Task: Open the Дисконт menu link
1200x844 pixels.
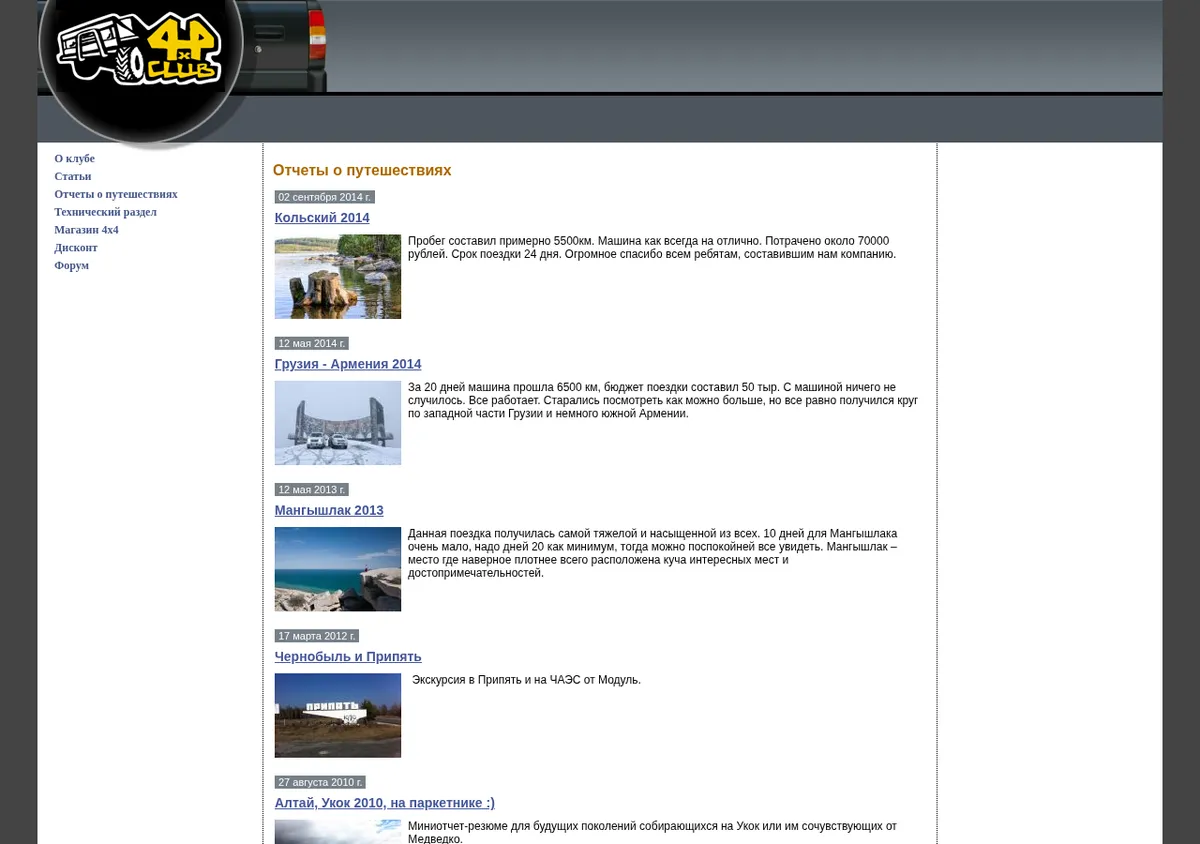Action: tap(76, 248)
